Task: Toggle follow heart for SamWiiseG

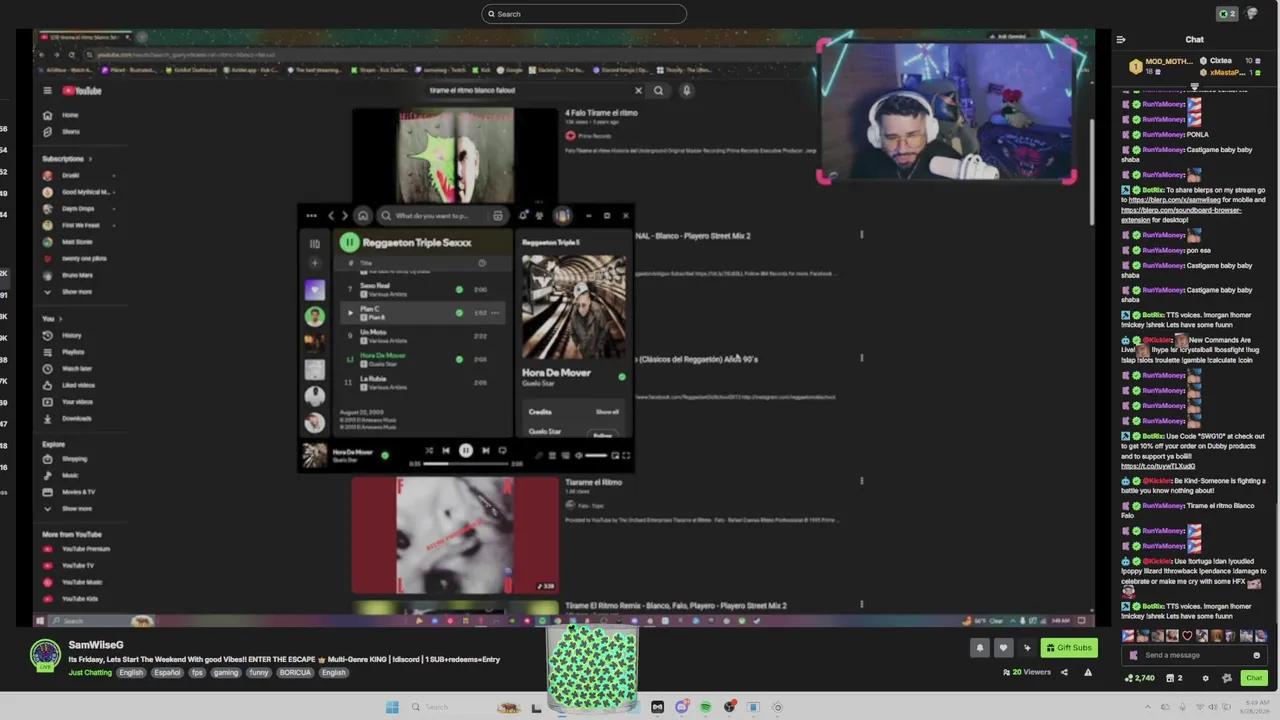Action: click(x=1003, y=648)
